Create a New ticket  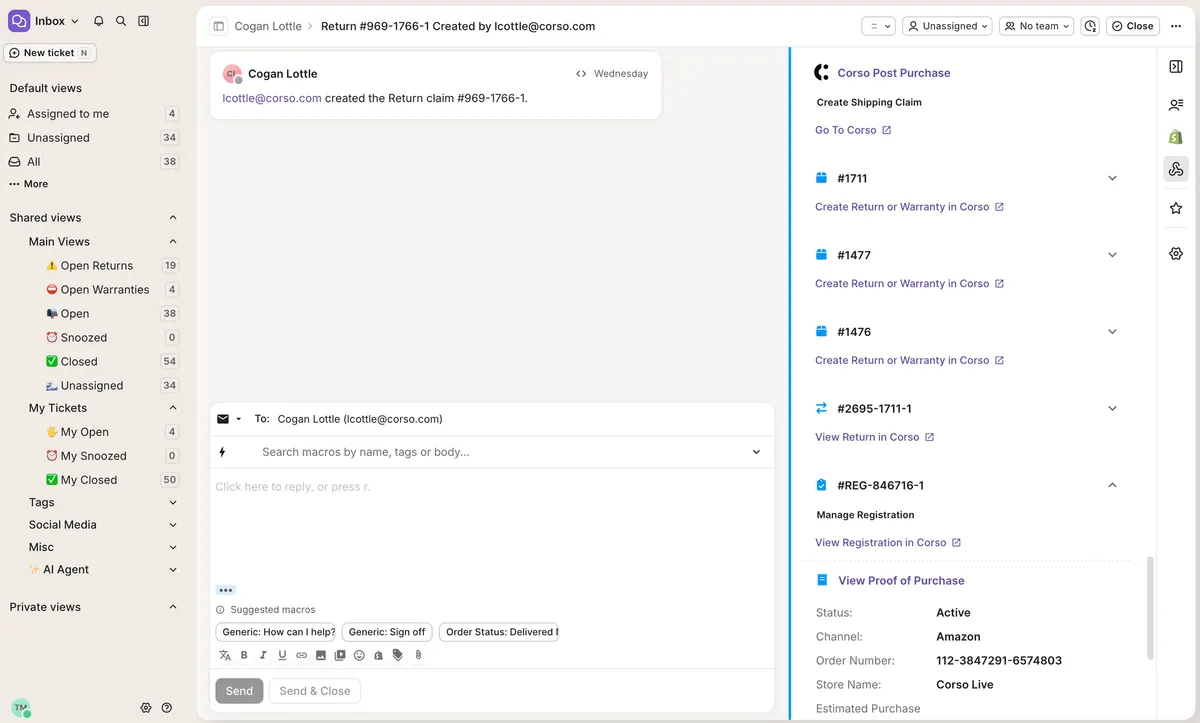[50, 53]
